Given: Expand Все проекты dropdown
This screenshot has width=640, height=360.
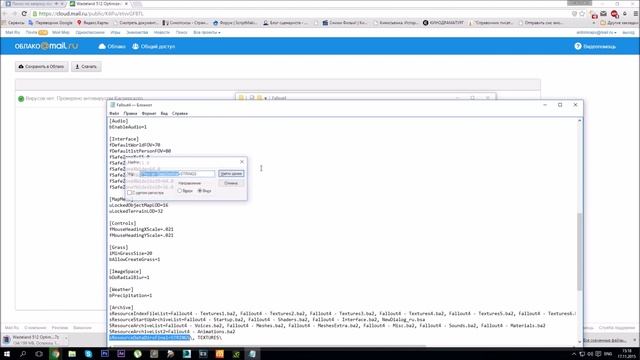Looking at the screenshot, I should (x=207, y=32).
